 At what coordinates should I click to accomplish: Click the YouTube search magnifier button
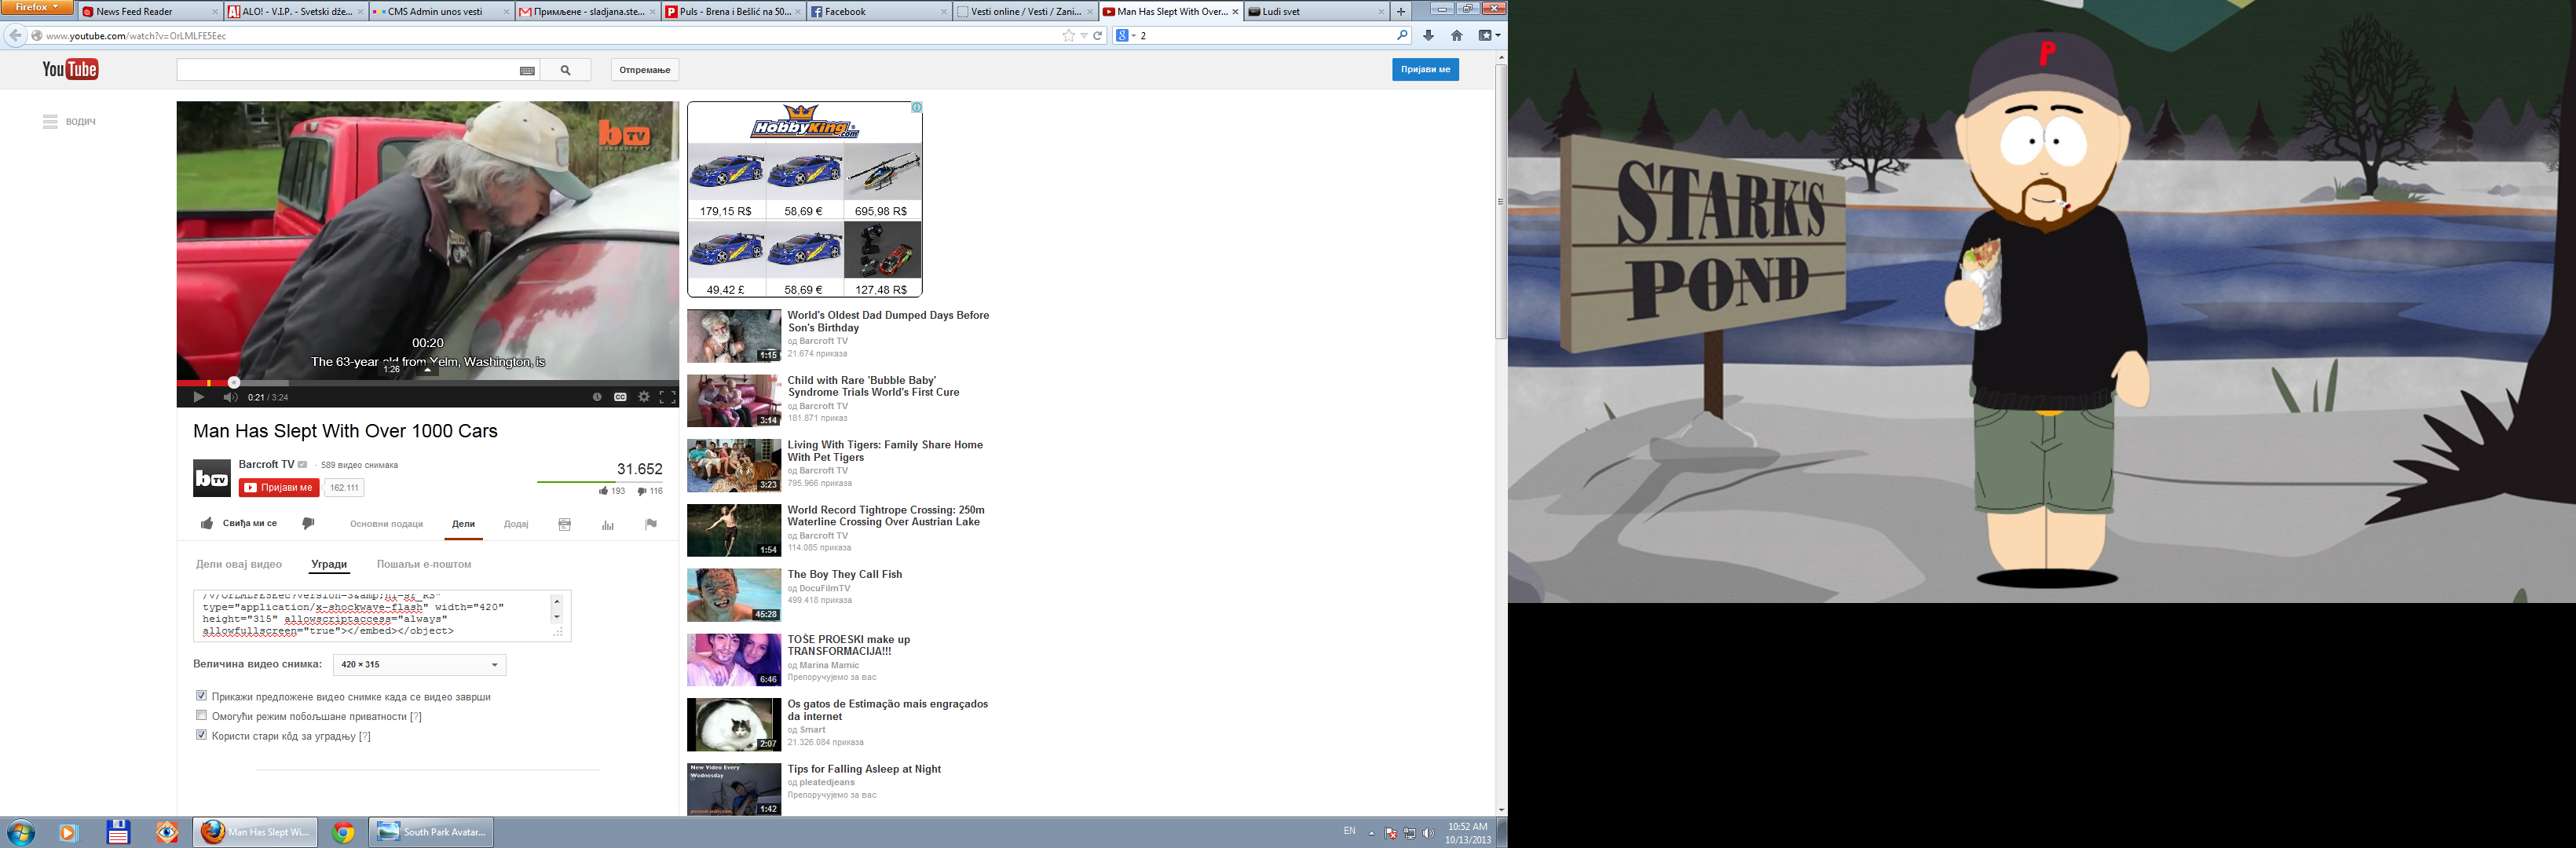(566, 70)
